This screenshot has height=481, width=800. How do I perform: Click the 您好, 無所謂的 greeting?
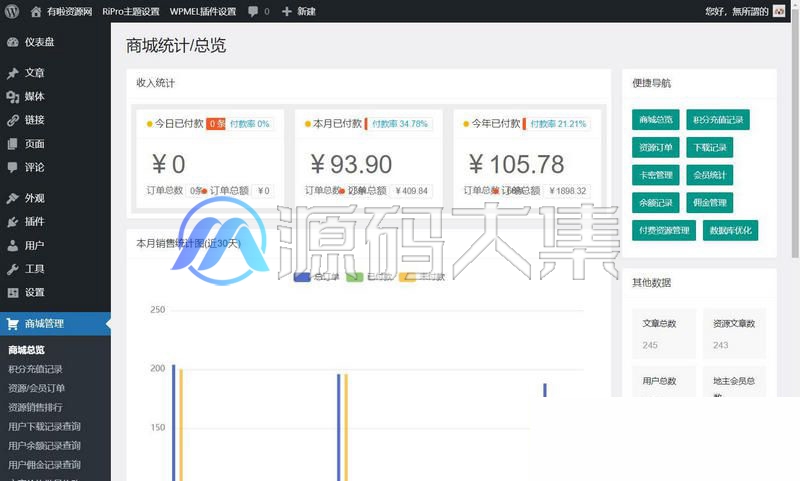[x=736, y=11]
